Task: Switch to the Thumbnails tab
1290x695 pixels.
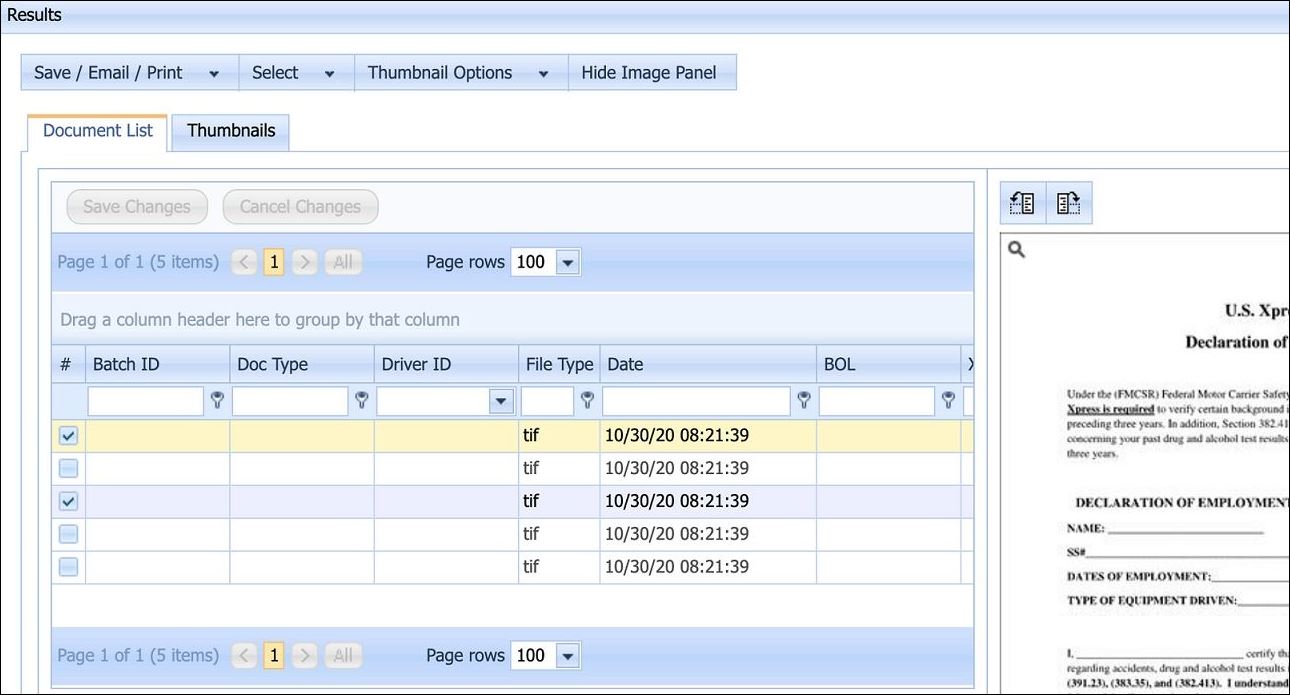Action: 231,131
